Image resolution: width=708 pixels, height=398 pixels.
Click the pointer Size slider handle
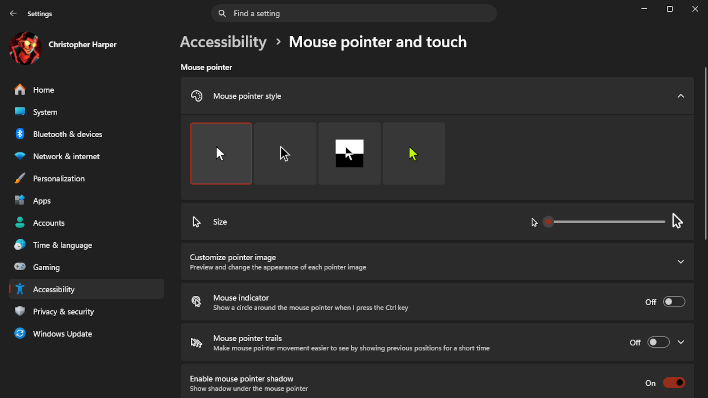548,222
